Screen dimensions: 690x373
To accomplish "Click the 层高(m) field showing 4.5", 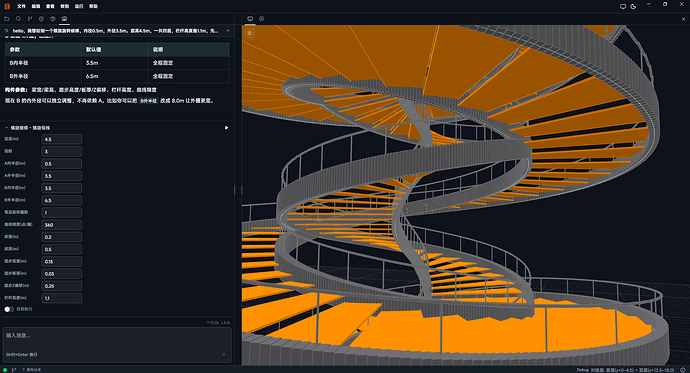I will (x=62, y=139).
